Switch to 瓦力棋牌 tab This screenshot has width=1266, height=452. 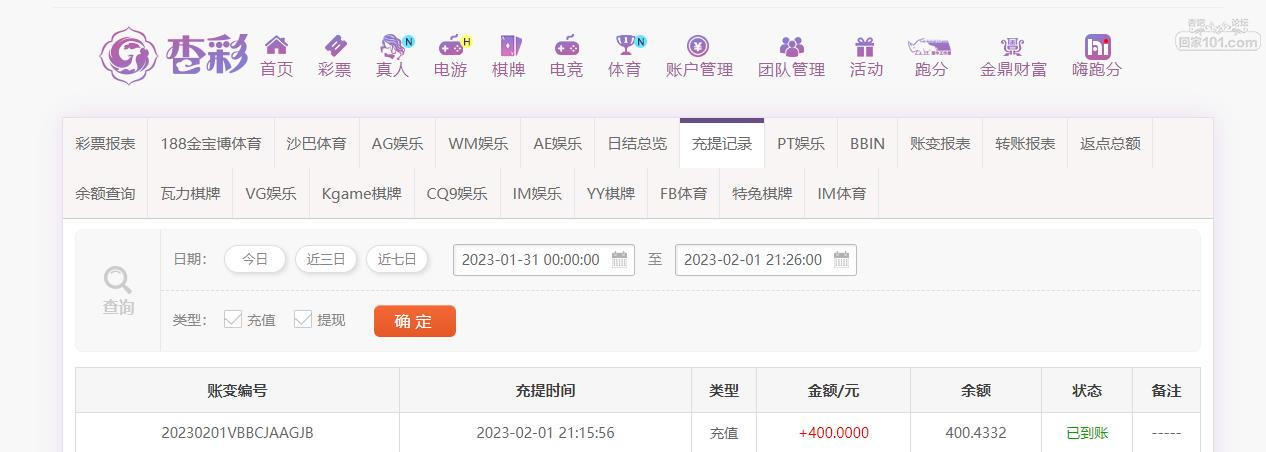[190, 193]
